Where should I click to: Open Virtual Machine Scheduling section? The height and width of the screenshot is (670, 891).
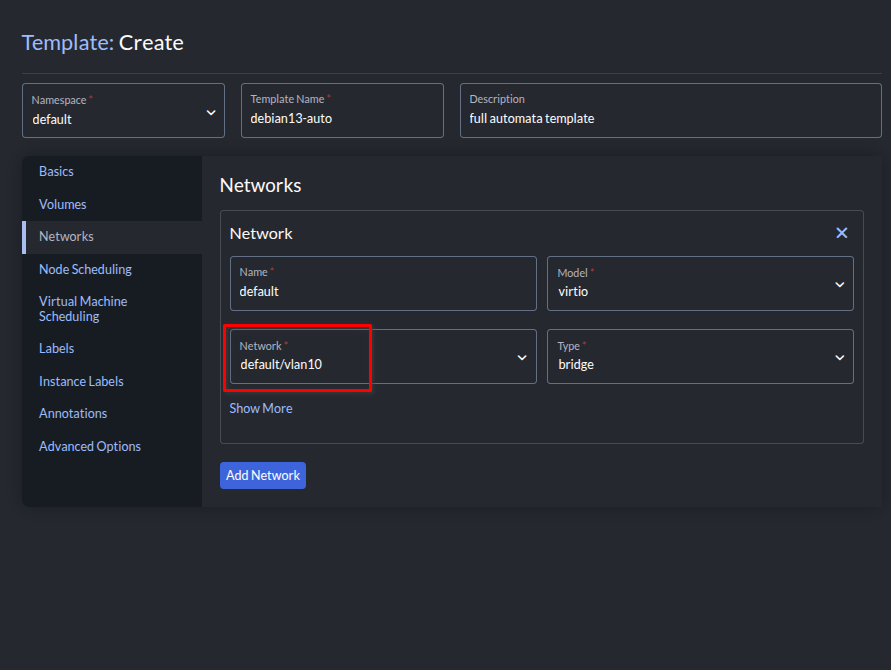click(83, 309)
